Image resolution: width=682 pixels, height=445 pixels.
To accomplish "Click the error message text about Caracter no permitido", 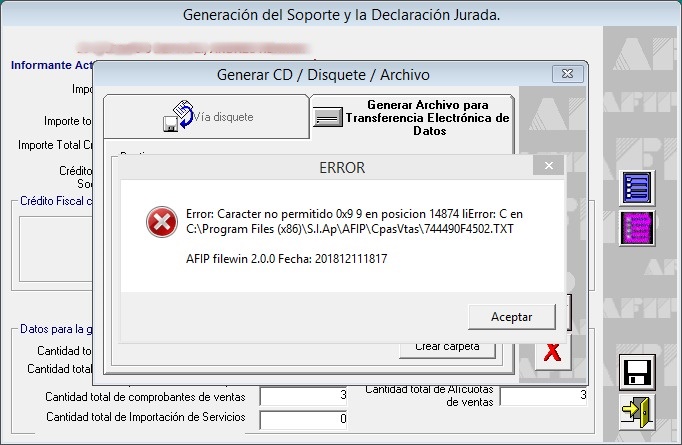I will click(354, 221).
